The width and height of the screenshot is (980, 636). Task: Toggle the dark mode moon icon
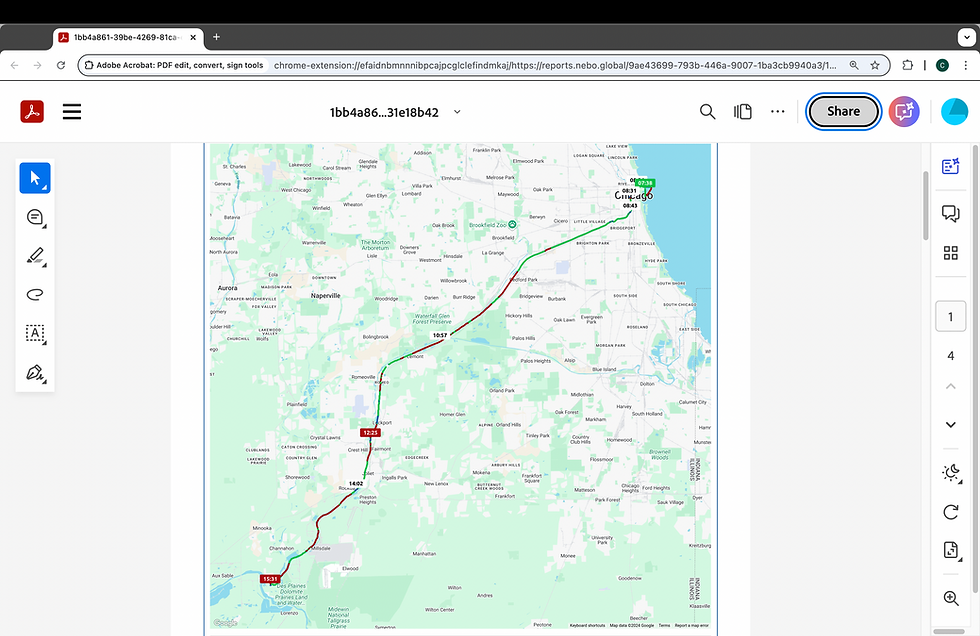[951, 473]
